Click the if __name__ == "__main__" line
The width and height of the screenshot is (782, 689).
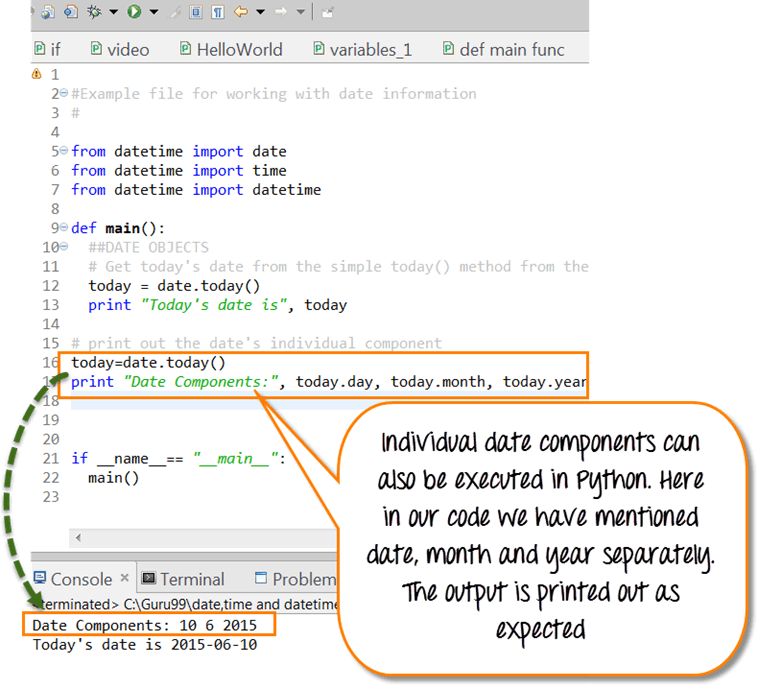click(179, 458)
